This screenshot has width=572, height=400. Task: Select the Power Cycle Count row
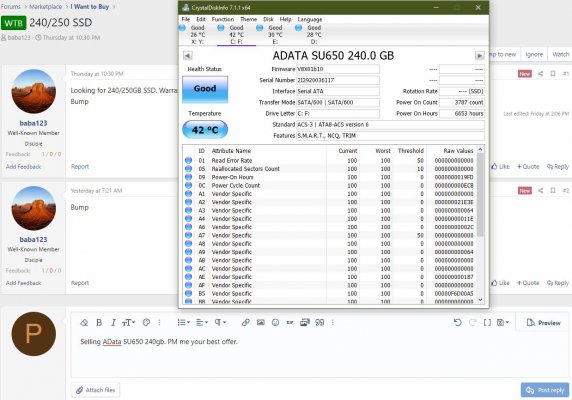pyautogui.click(x=330, y=186)
